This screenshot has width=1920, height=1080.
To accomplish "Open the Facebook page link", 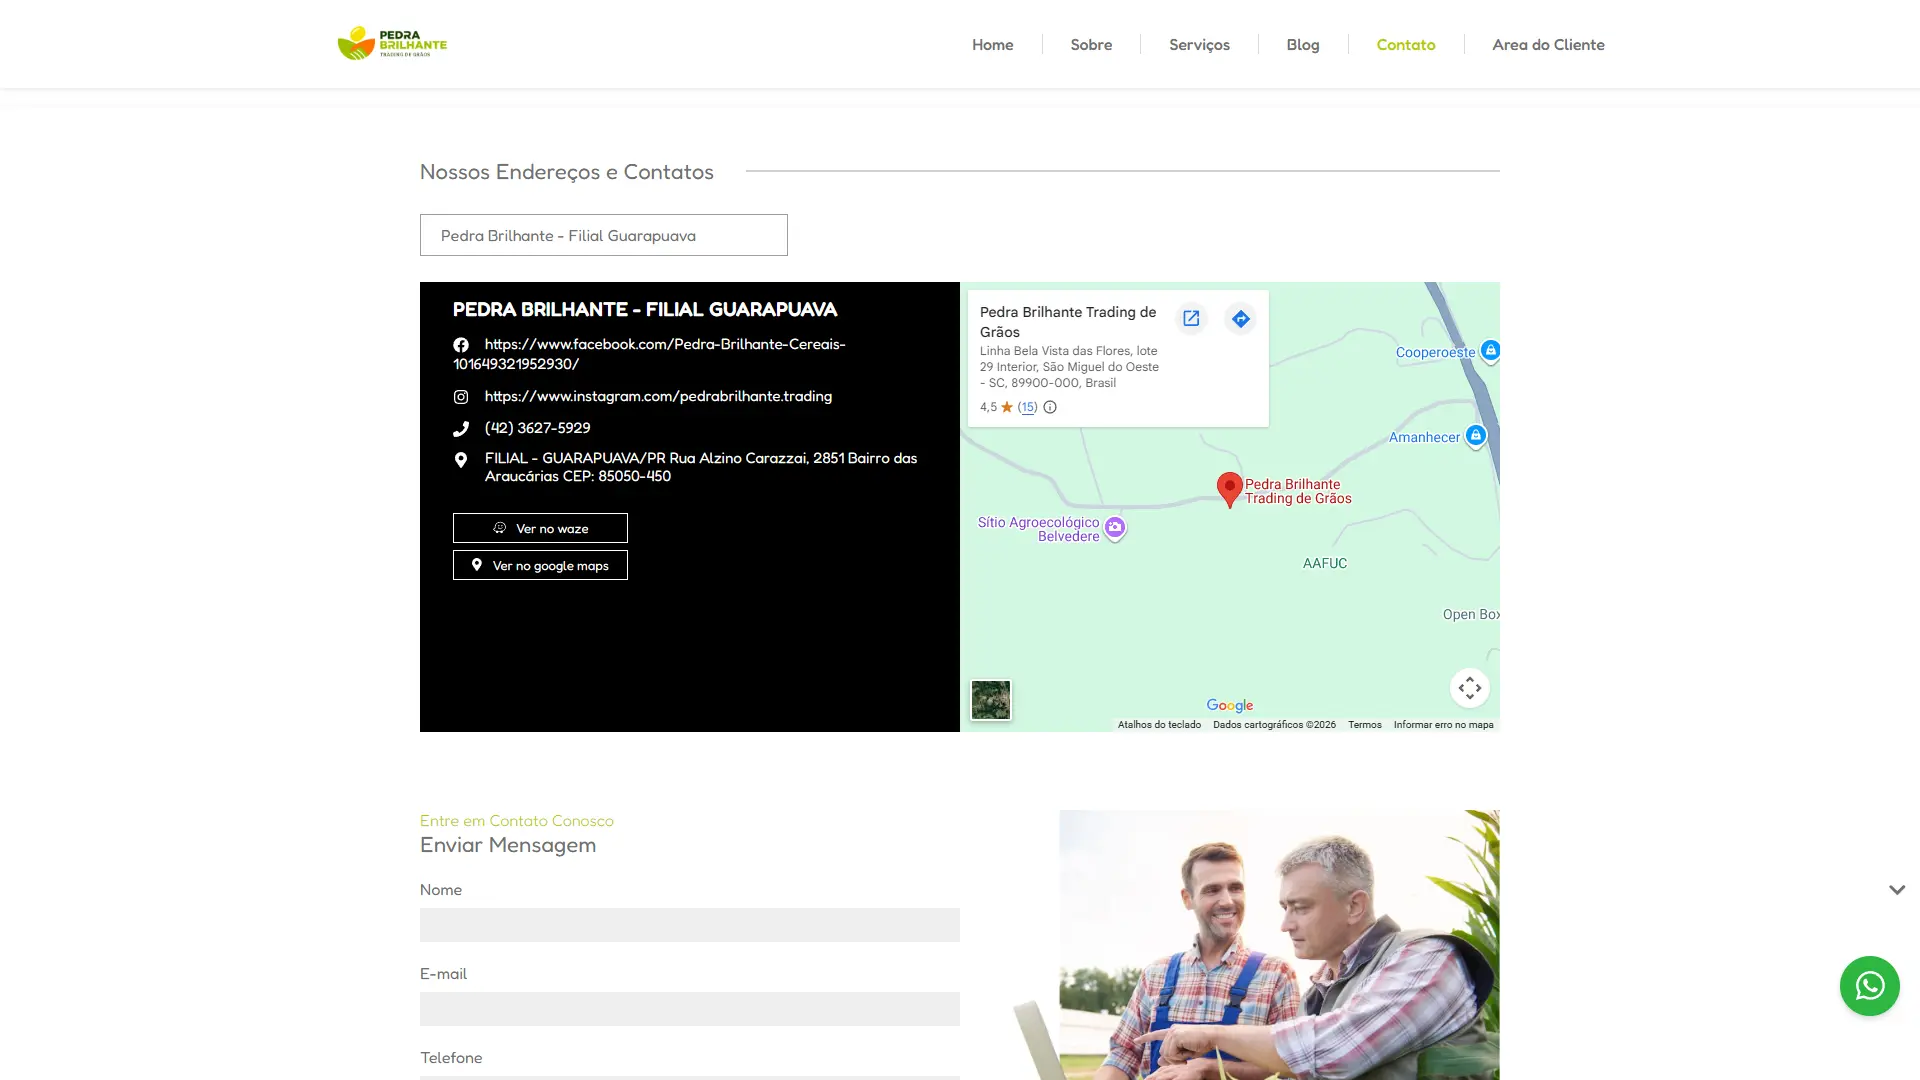I will (x=650, y=354).
